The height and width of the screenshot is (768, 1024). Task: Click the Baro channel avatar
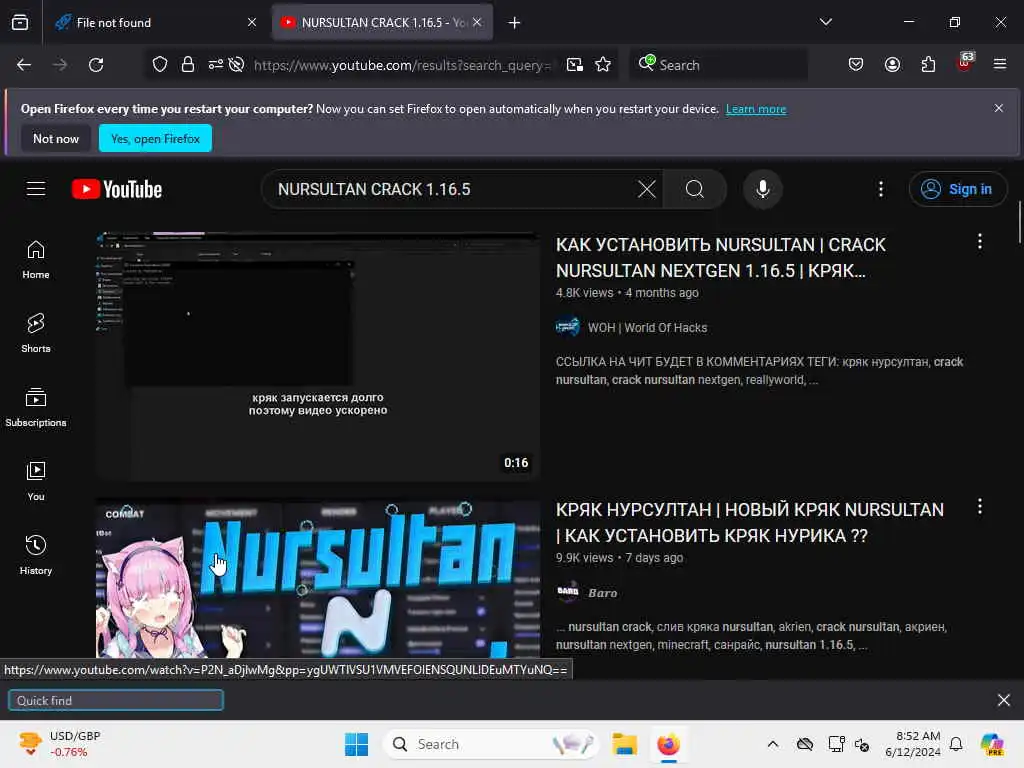coord(568,592)
